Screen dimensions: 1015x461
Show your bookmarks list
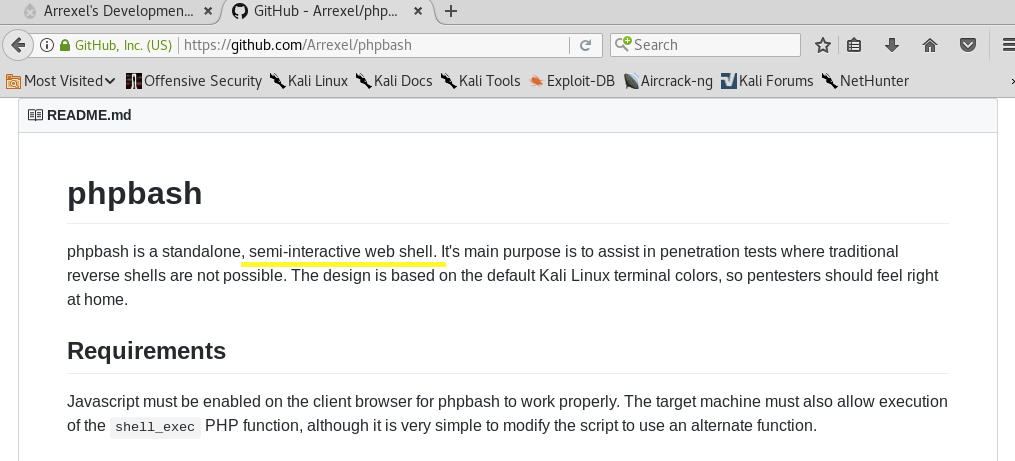[854, 45]
